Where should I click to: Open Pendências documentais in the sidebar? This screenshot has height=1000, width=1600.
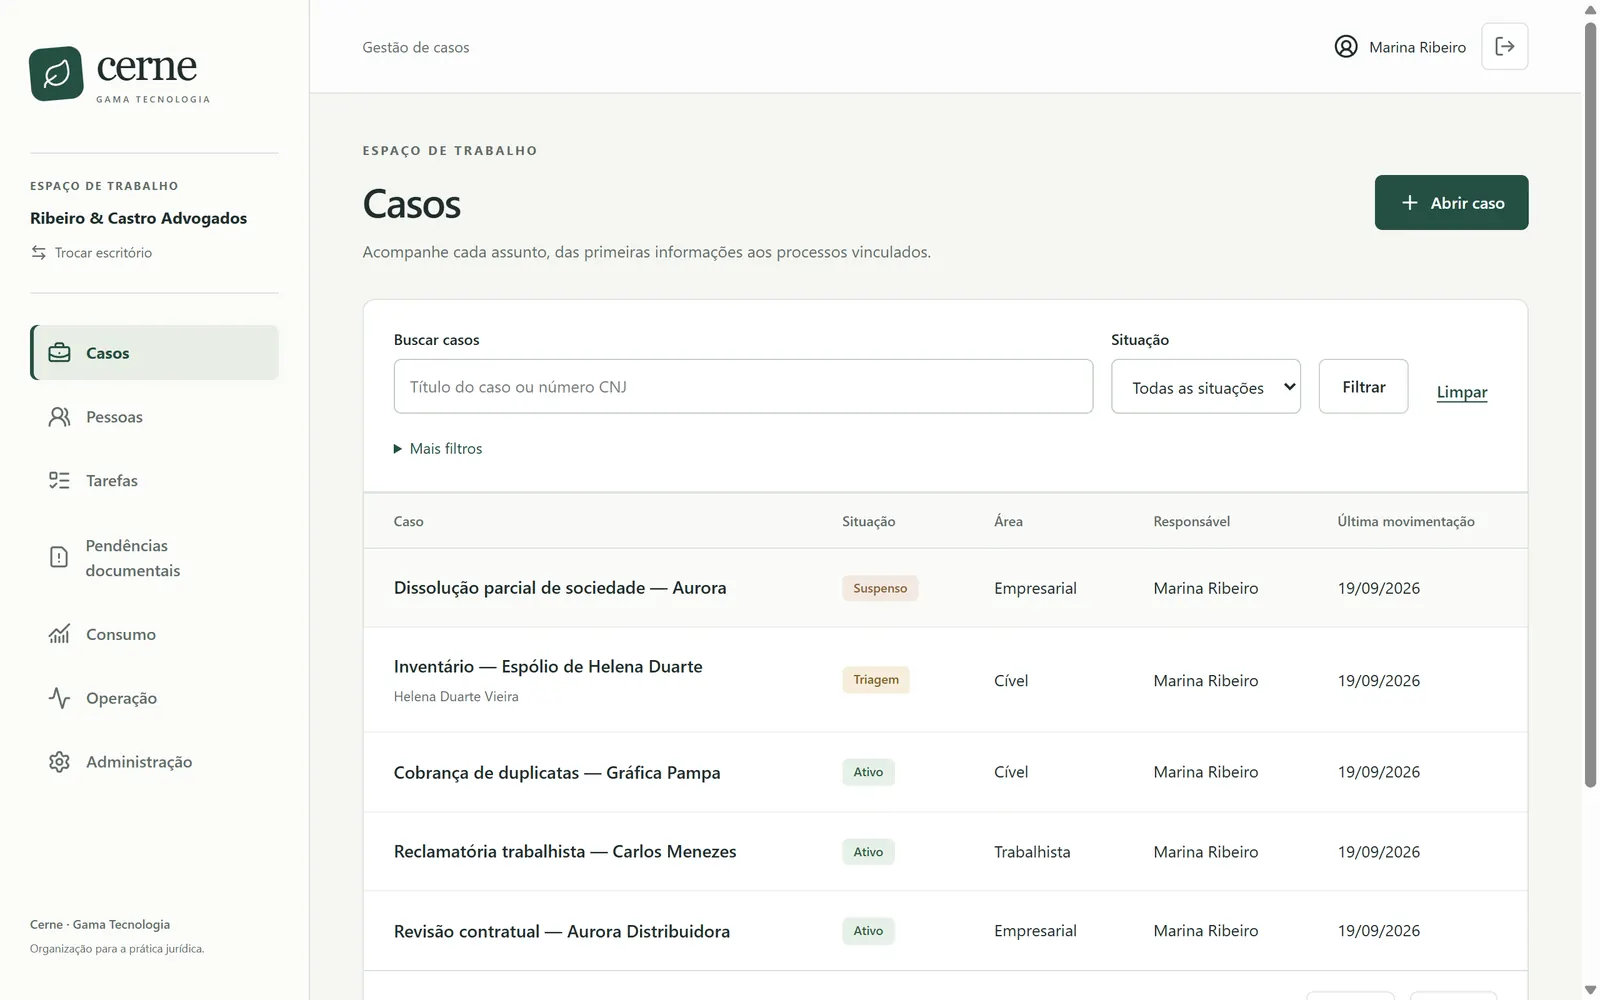[154, 558]
